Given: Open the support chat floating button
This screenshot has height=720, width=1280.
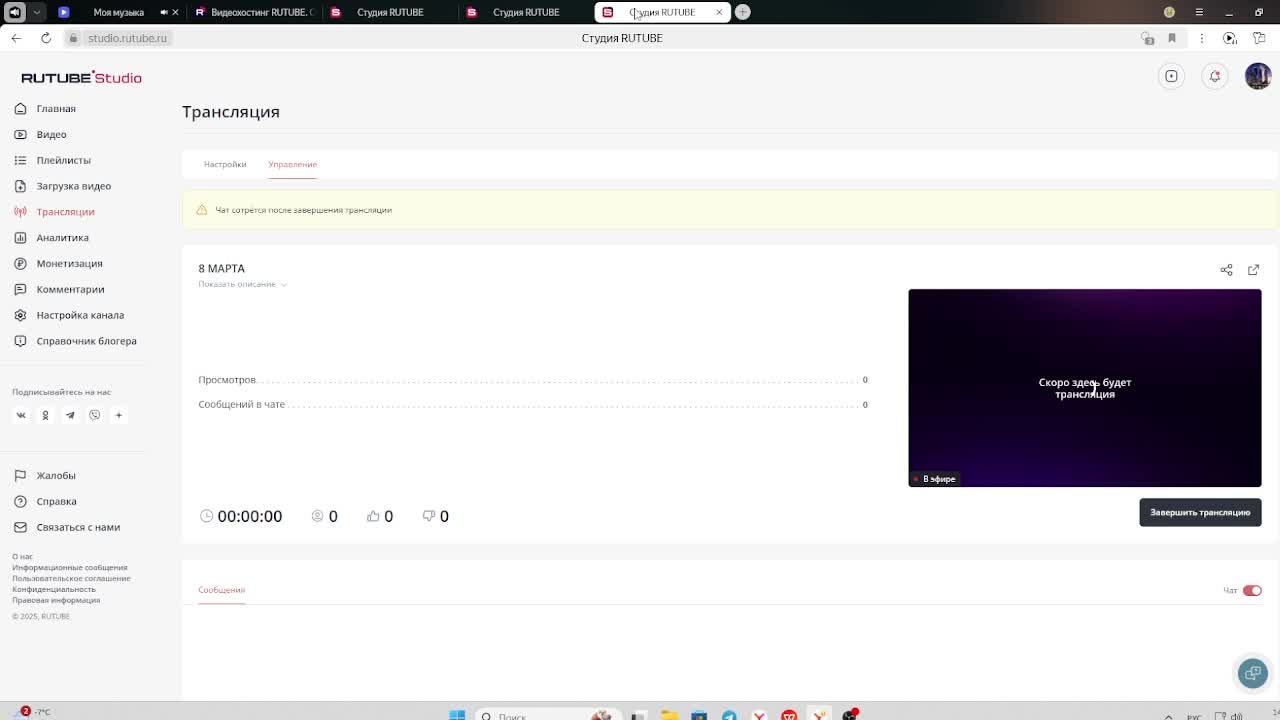Looking at the screenshot, I should (x=1252, y=673).
